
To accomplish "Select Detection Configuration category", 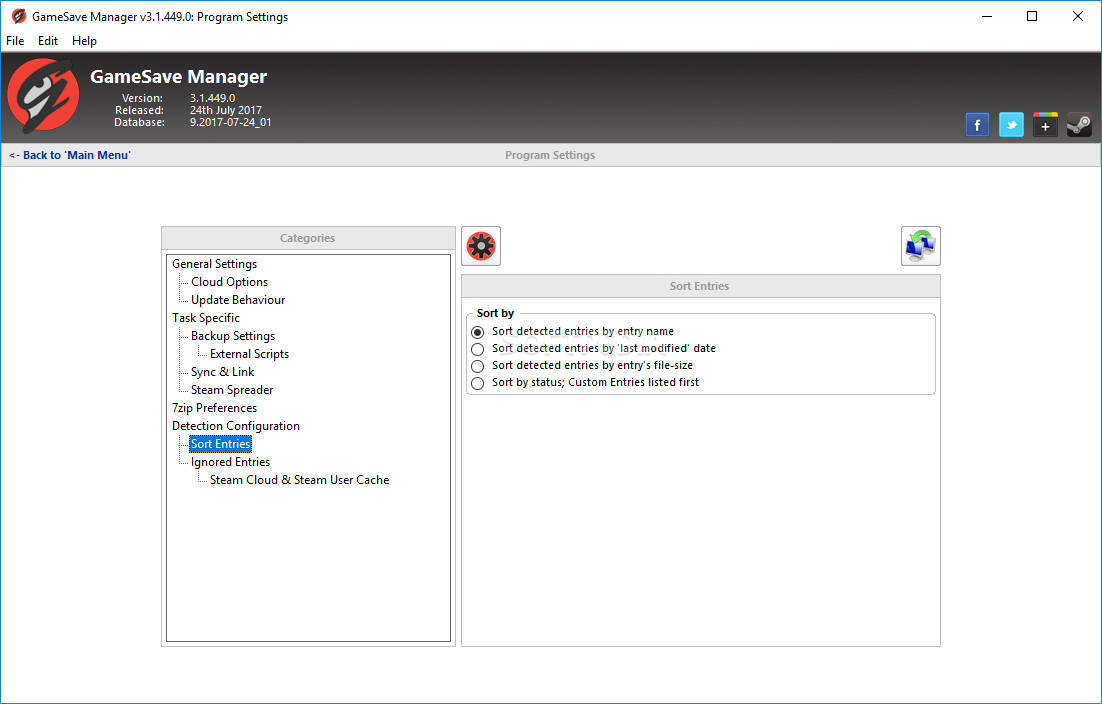I will click(235, 426).
